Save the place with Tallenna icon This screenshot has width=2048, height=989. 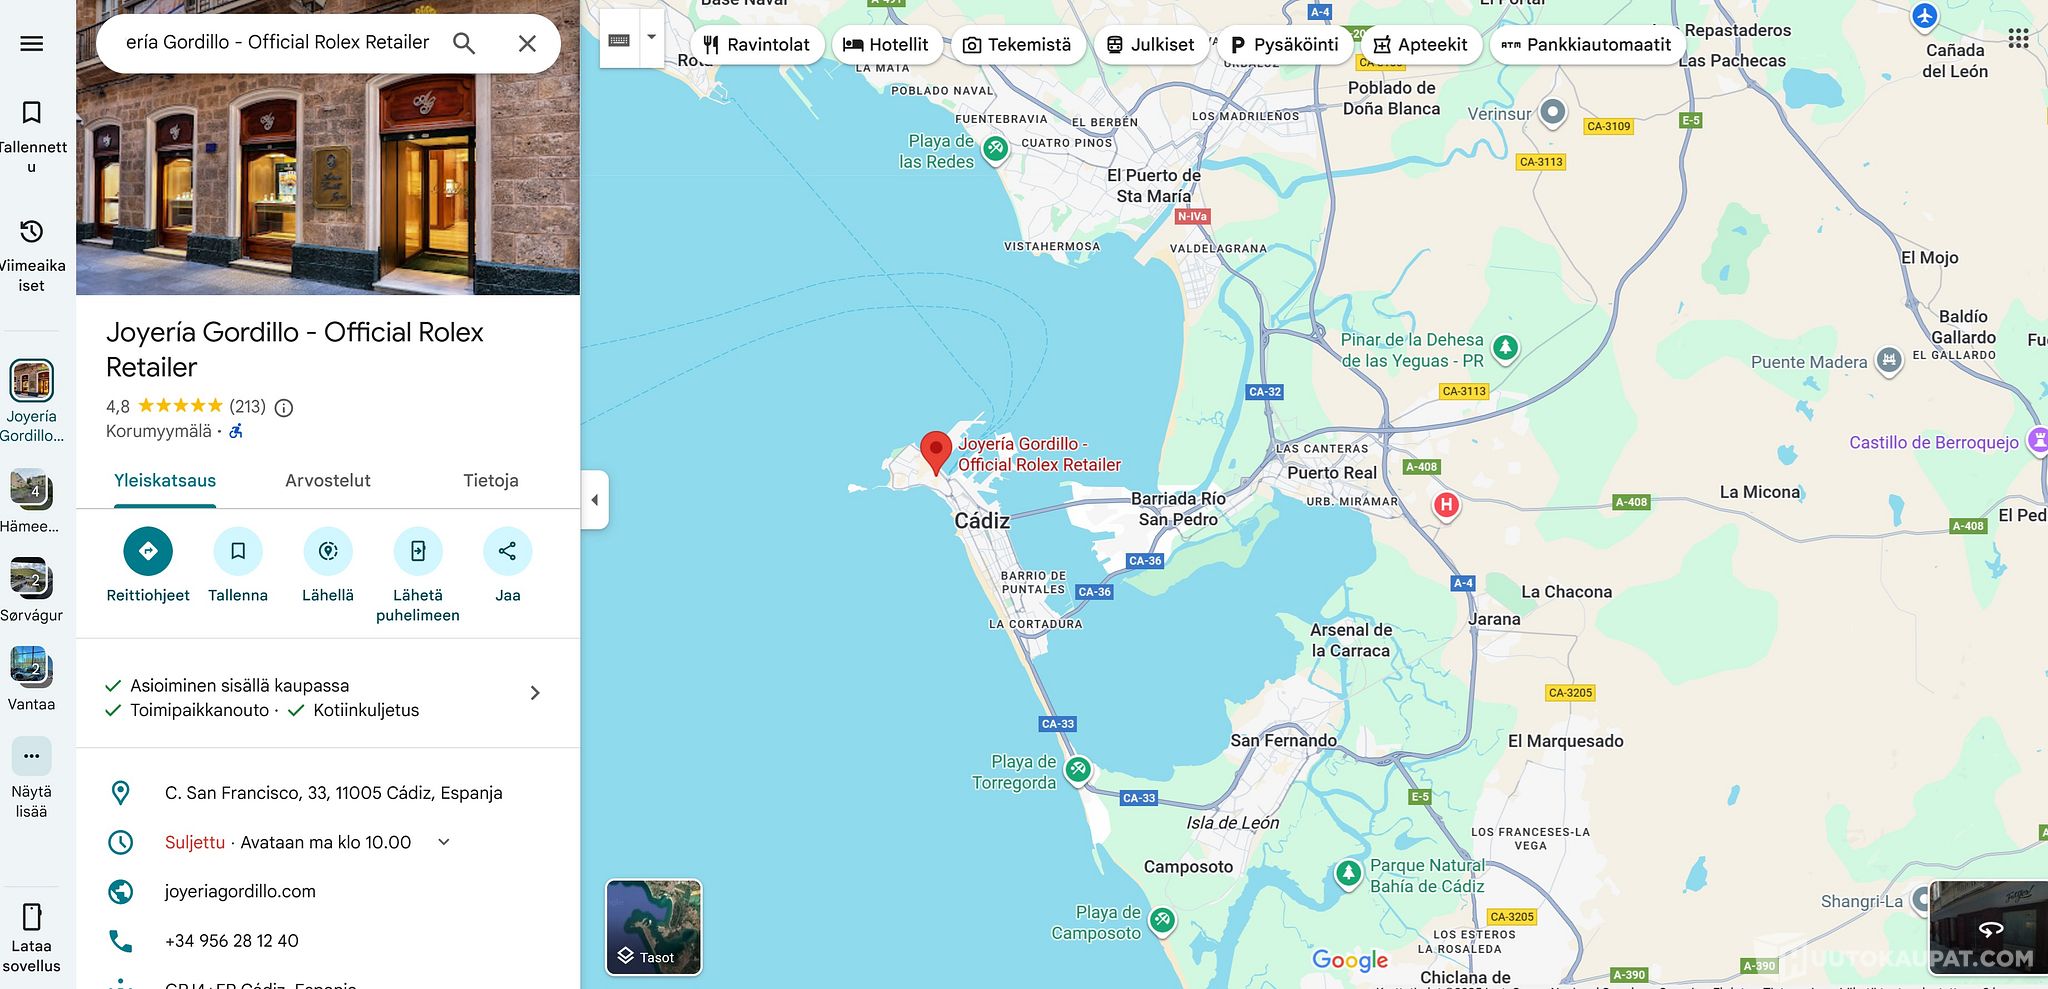[238, 566]
